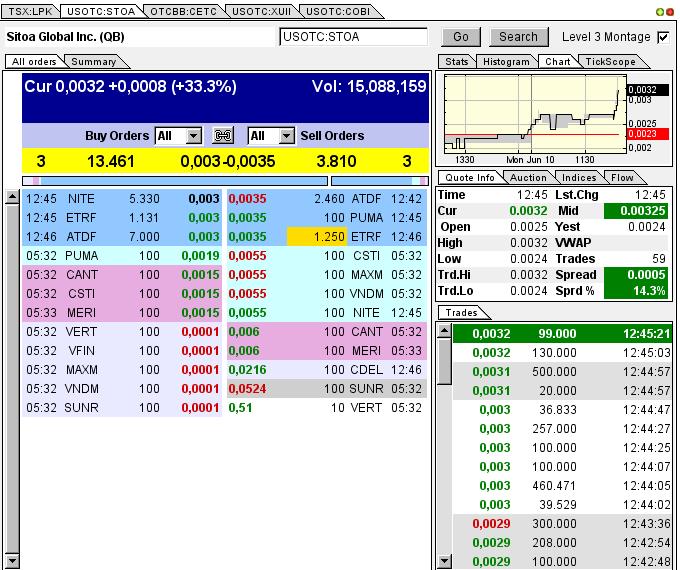Switch to the OTCBB:CETC symbol tab

coord(182,11)
